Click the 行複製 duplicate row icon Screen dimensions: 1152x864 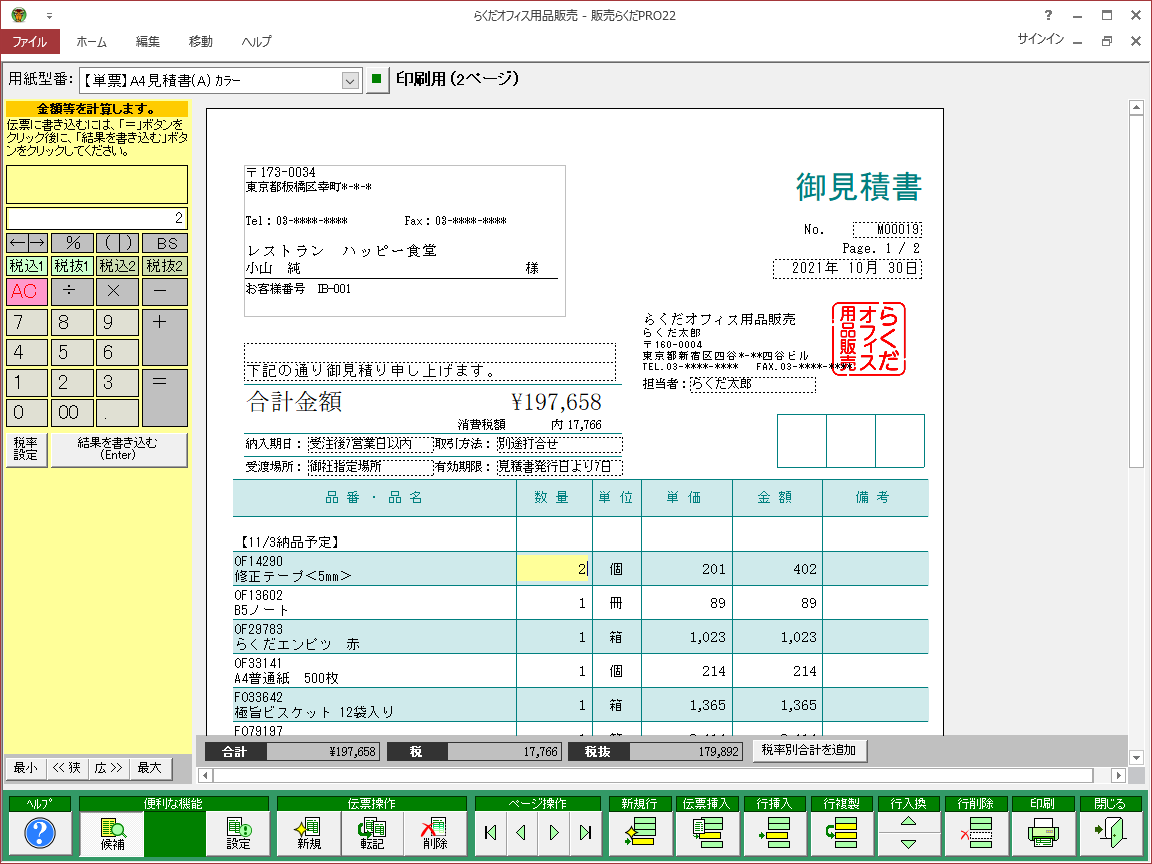click(842, 832)
